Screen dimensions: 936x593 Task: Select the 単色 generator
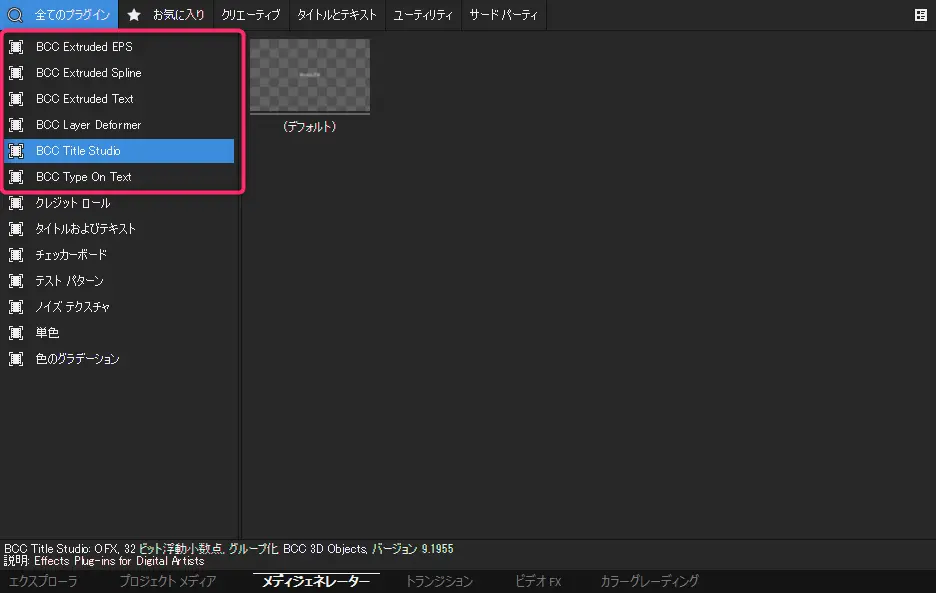click(x=119, y=333)
